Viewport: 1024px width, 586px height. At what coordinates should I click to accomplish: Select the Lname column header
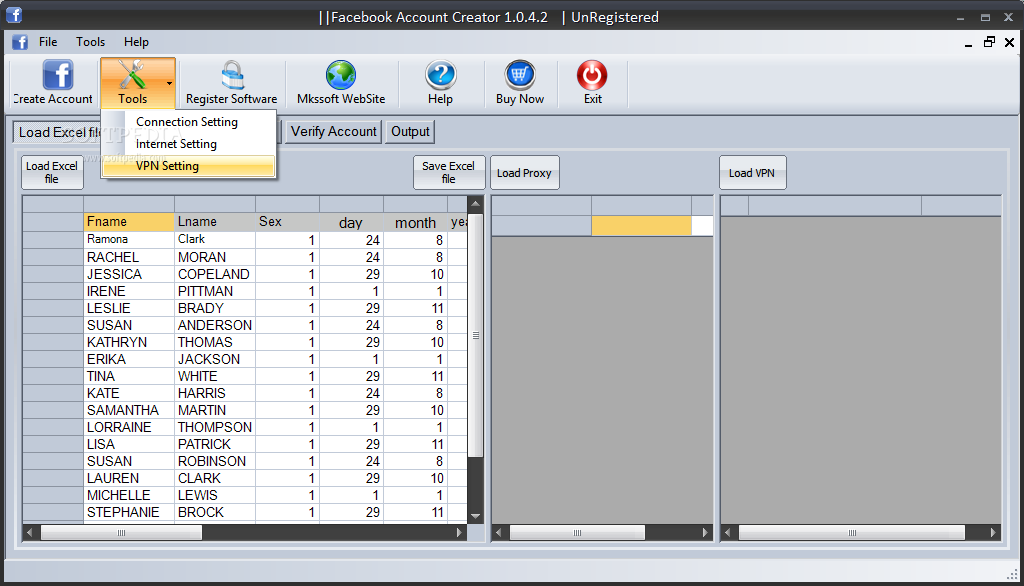point(214,222)
